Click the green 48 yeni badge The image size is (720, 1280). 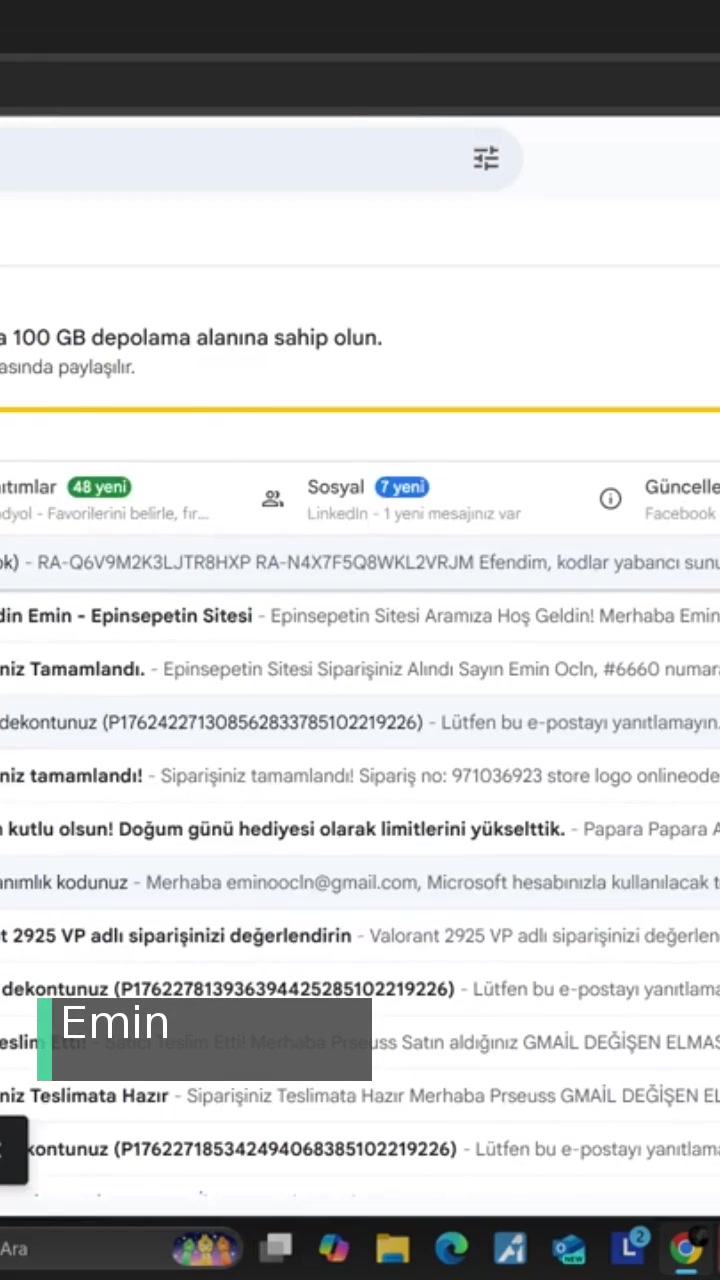(x=99, y=487)
